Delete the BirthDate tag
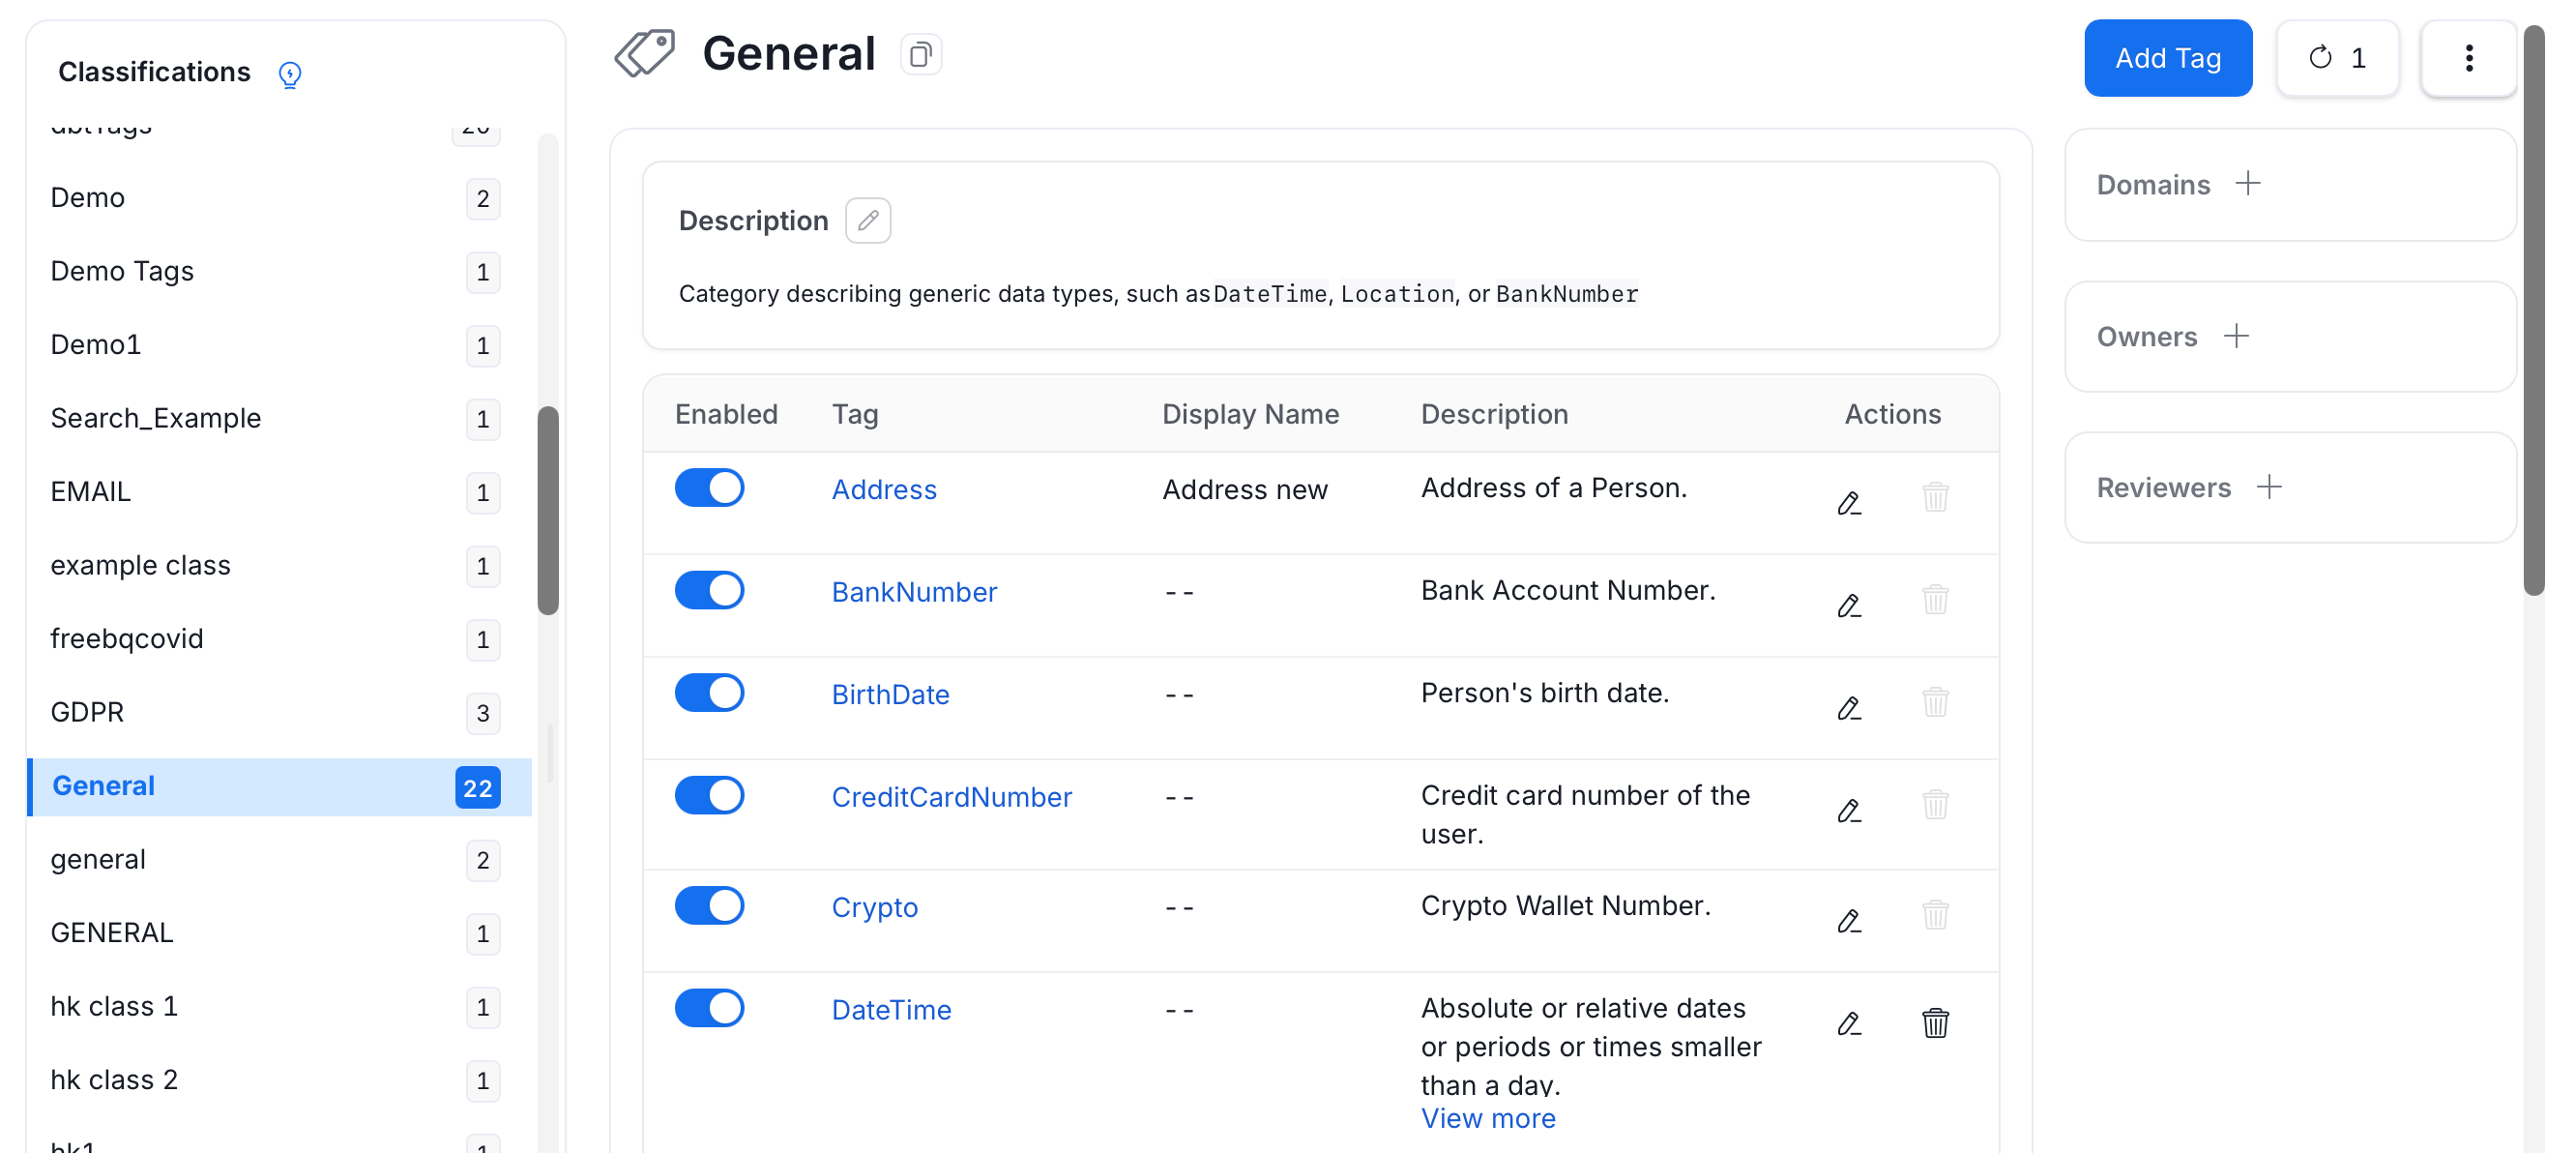2576x1153 pixels. tap(1935, 702)
